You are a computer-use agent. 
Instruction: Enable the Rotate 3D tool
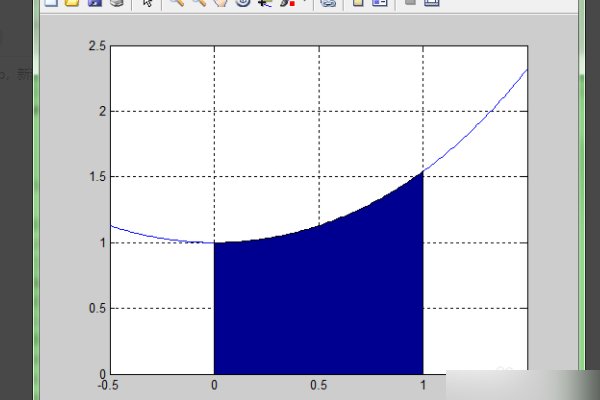tap(242, 3)
